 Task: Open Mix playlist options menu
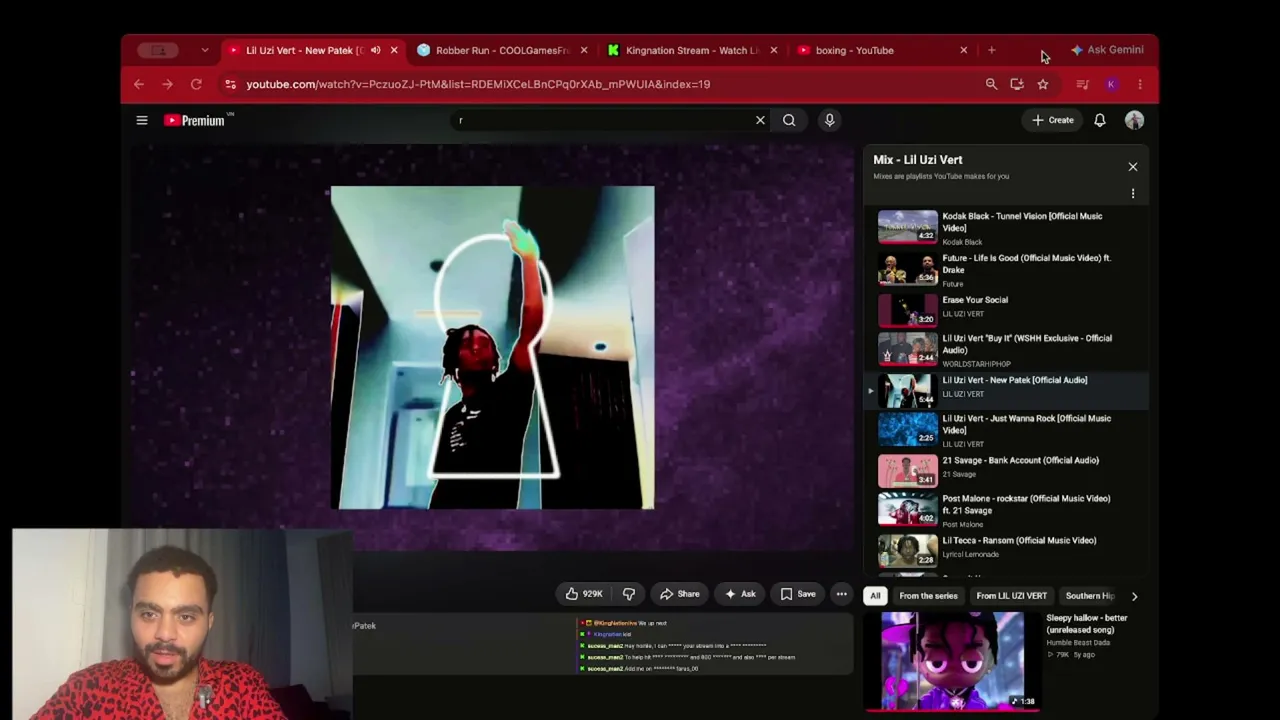click(1133, 193)
